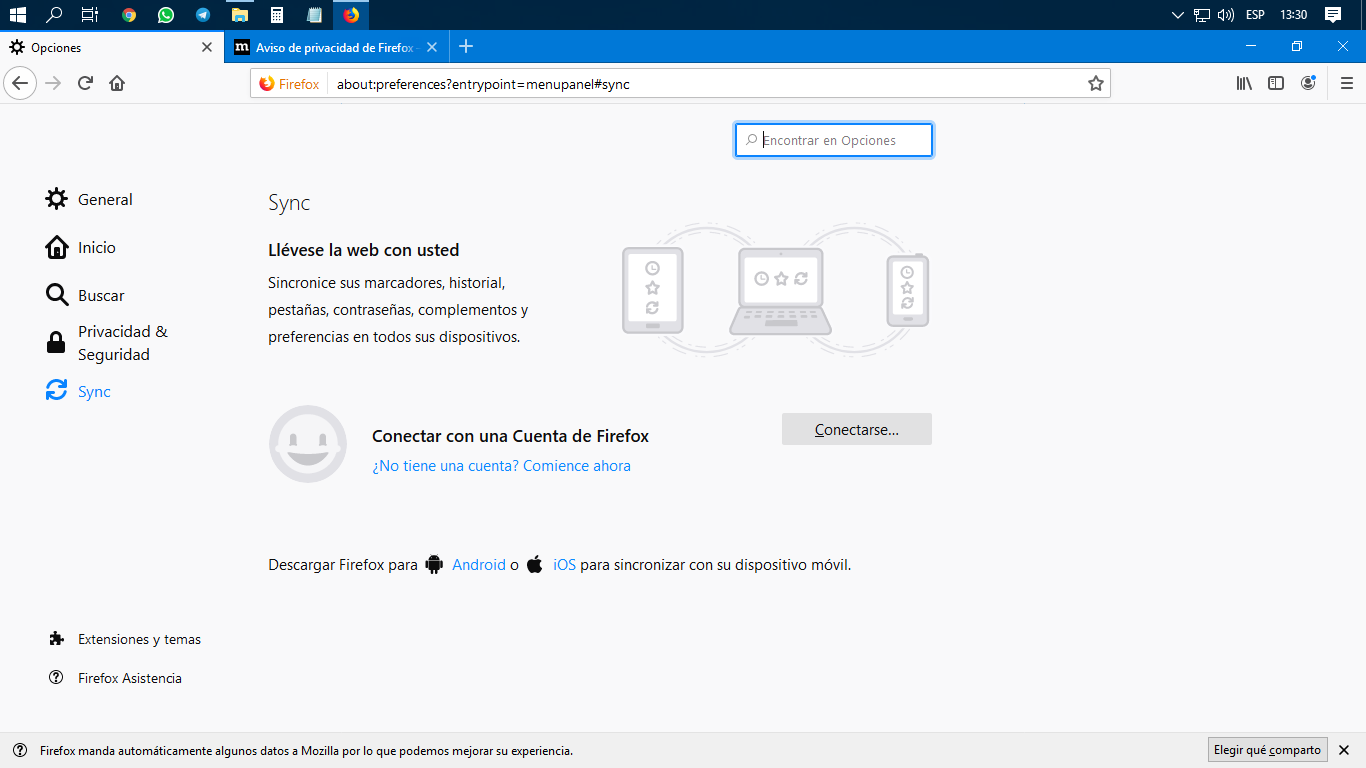
Task: Open the Library icon in the toolbar
Action: coord(1244,84)
